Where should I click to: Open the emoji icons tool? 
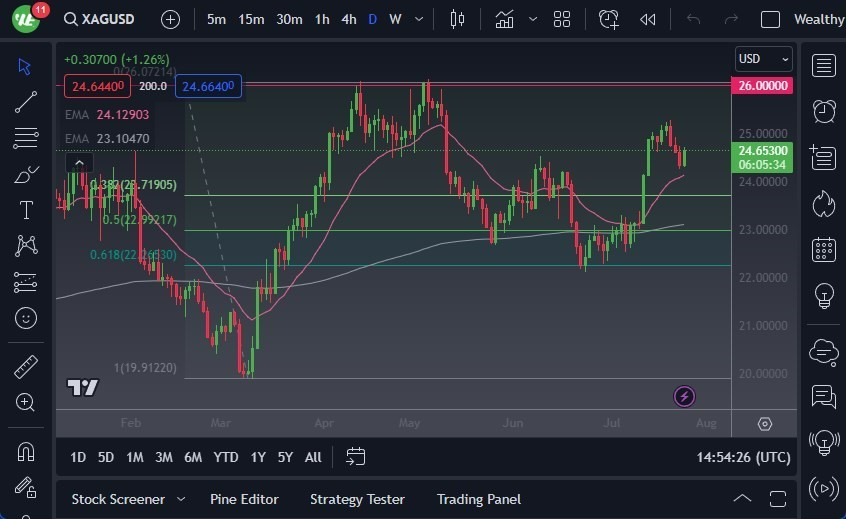26,318
